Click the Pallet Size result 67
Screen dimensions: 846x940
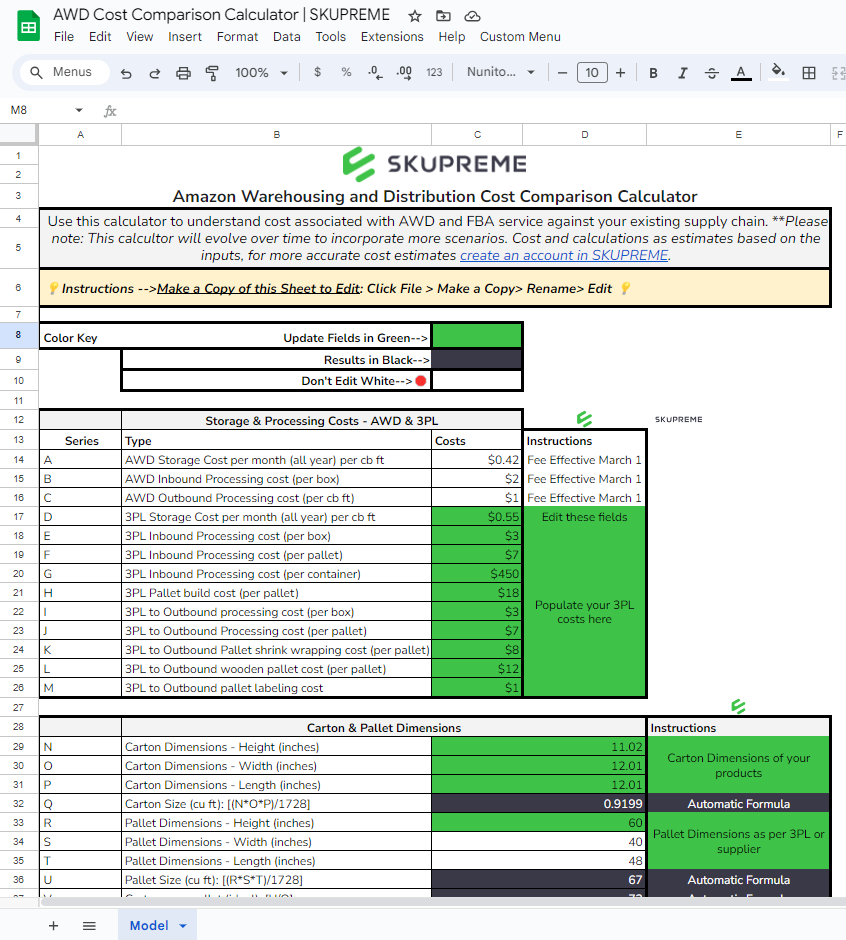click(x=539, y=880)
